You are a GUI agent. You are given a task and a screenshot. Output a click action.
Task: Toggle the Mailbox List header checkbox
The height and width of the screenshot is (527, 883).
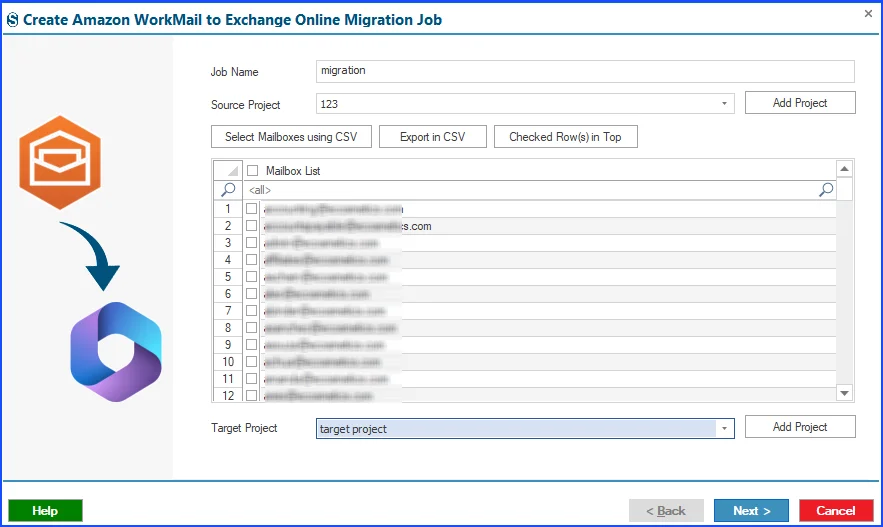click(x=253, y=171)
